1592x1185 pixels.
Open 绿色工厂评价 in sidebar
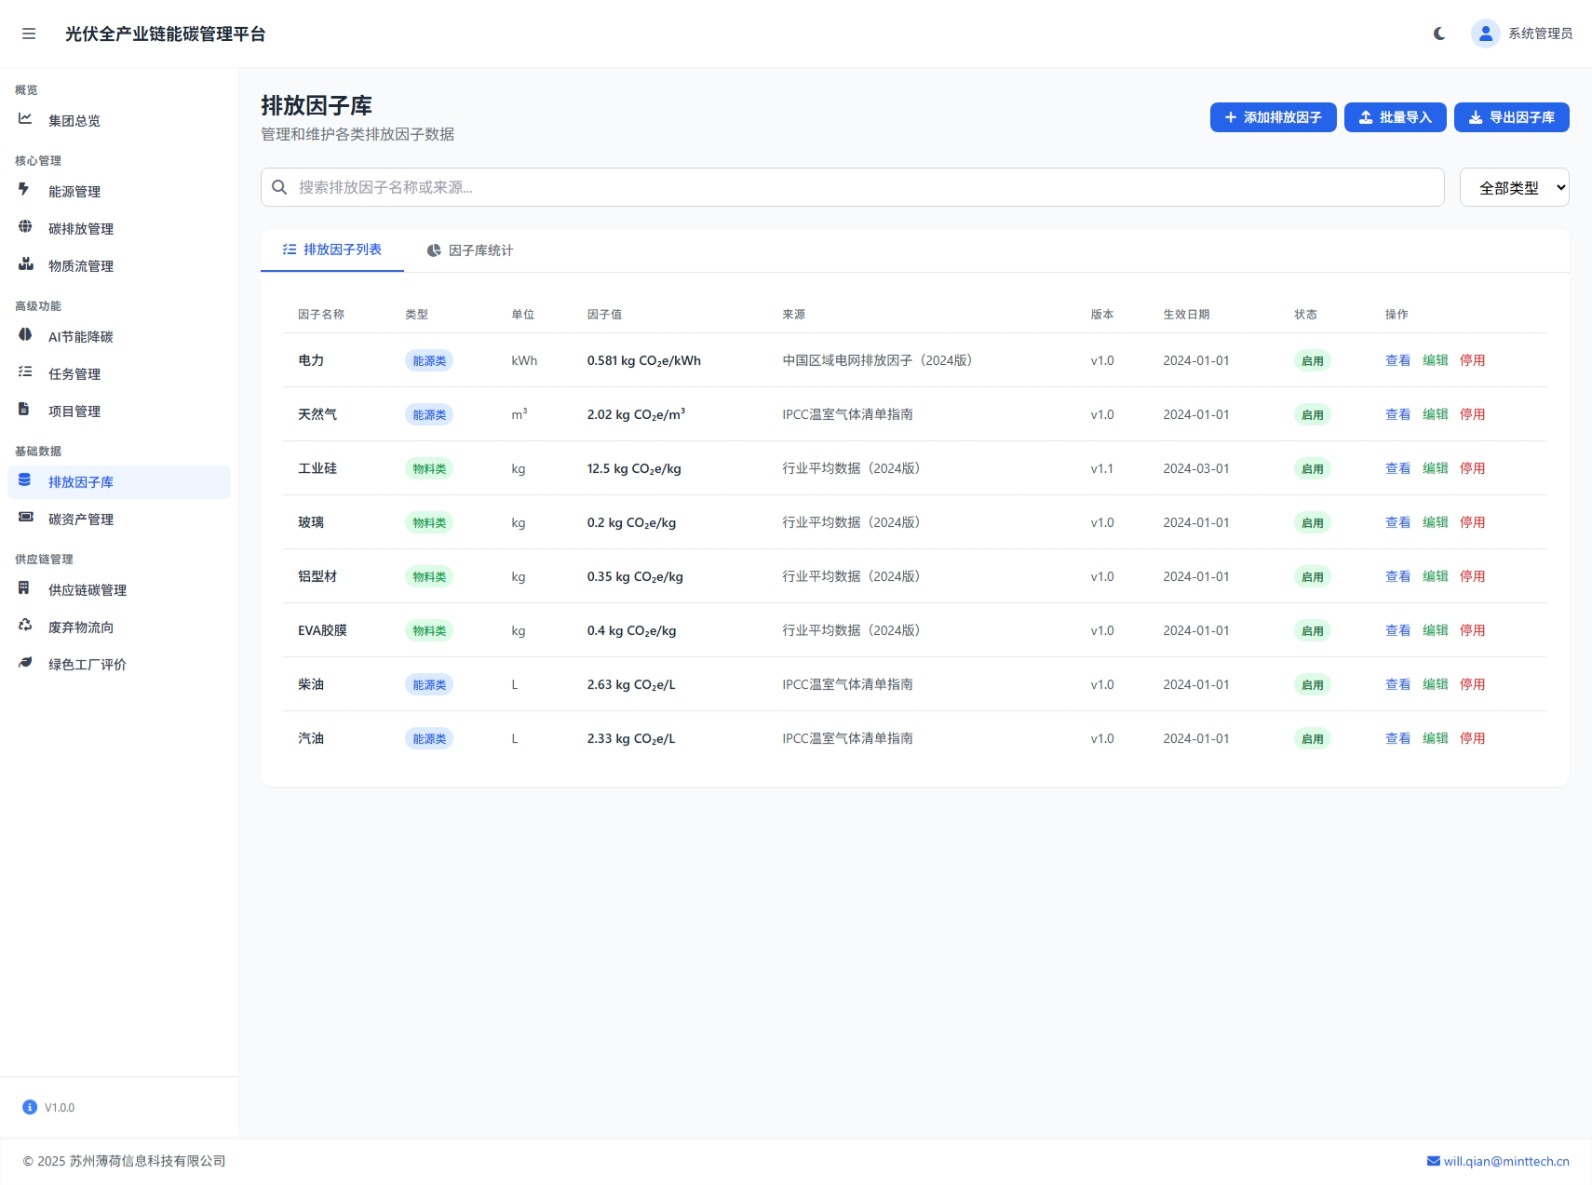(x=87, y=665)
